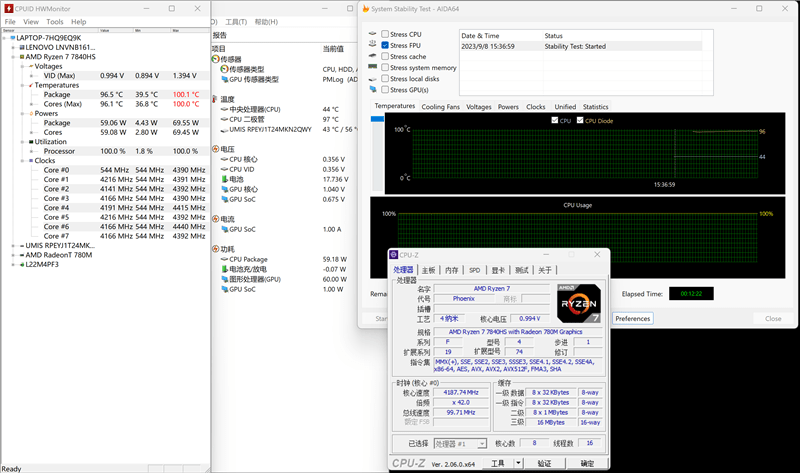Viewport: 800px width, 473px height.
Task: Enable the Stress local disks checkbox
Action: [385, 79]
